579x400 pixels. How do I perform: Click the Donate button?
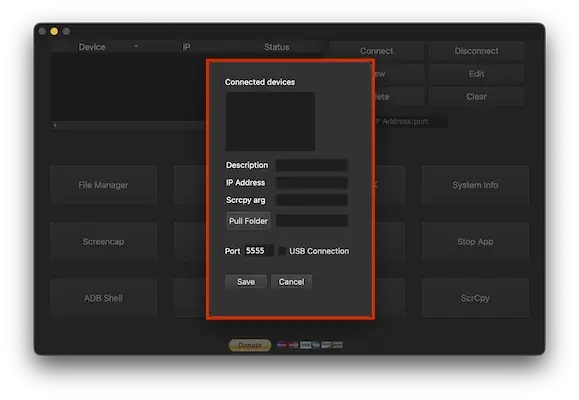250,345
